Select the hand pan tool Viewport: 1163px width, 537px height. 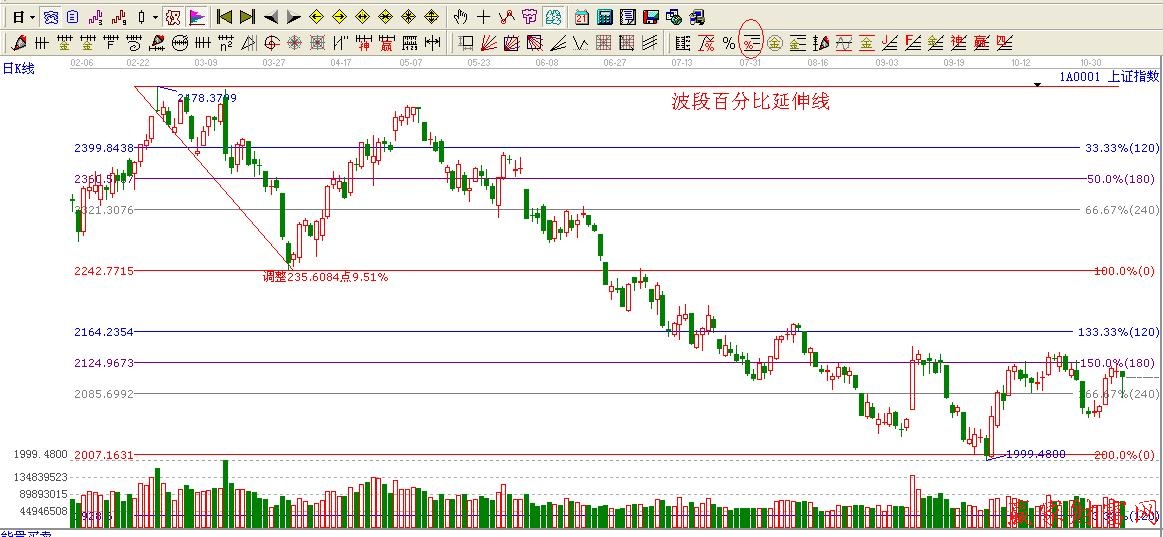pyautogui.click(x=461, y=17)
